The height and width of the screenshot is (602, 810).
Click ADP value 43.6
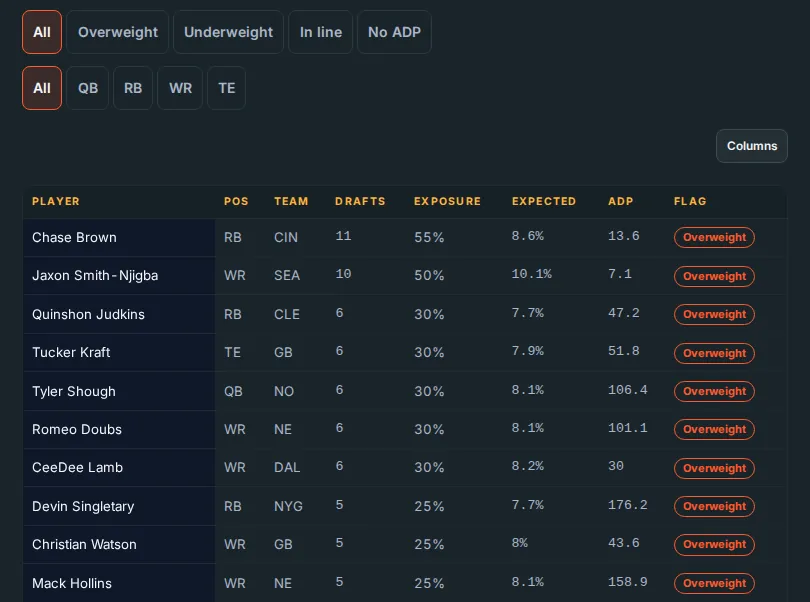point(624,543)
